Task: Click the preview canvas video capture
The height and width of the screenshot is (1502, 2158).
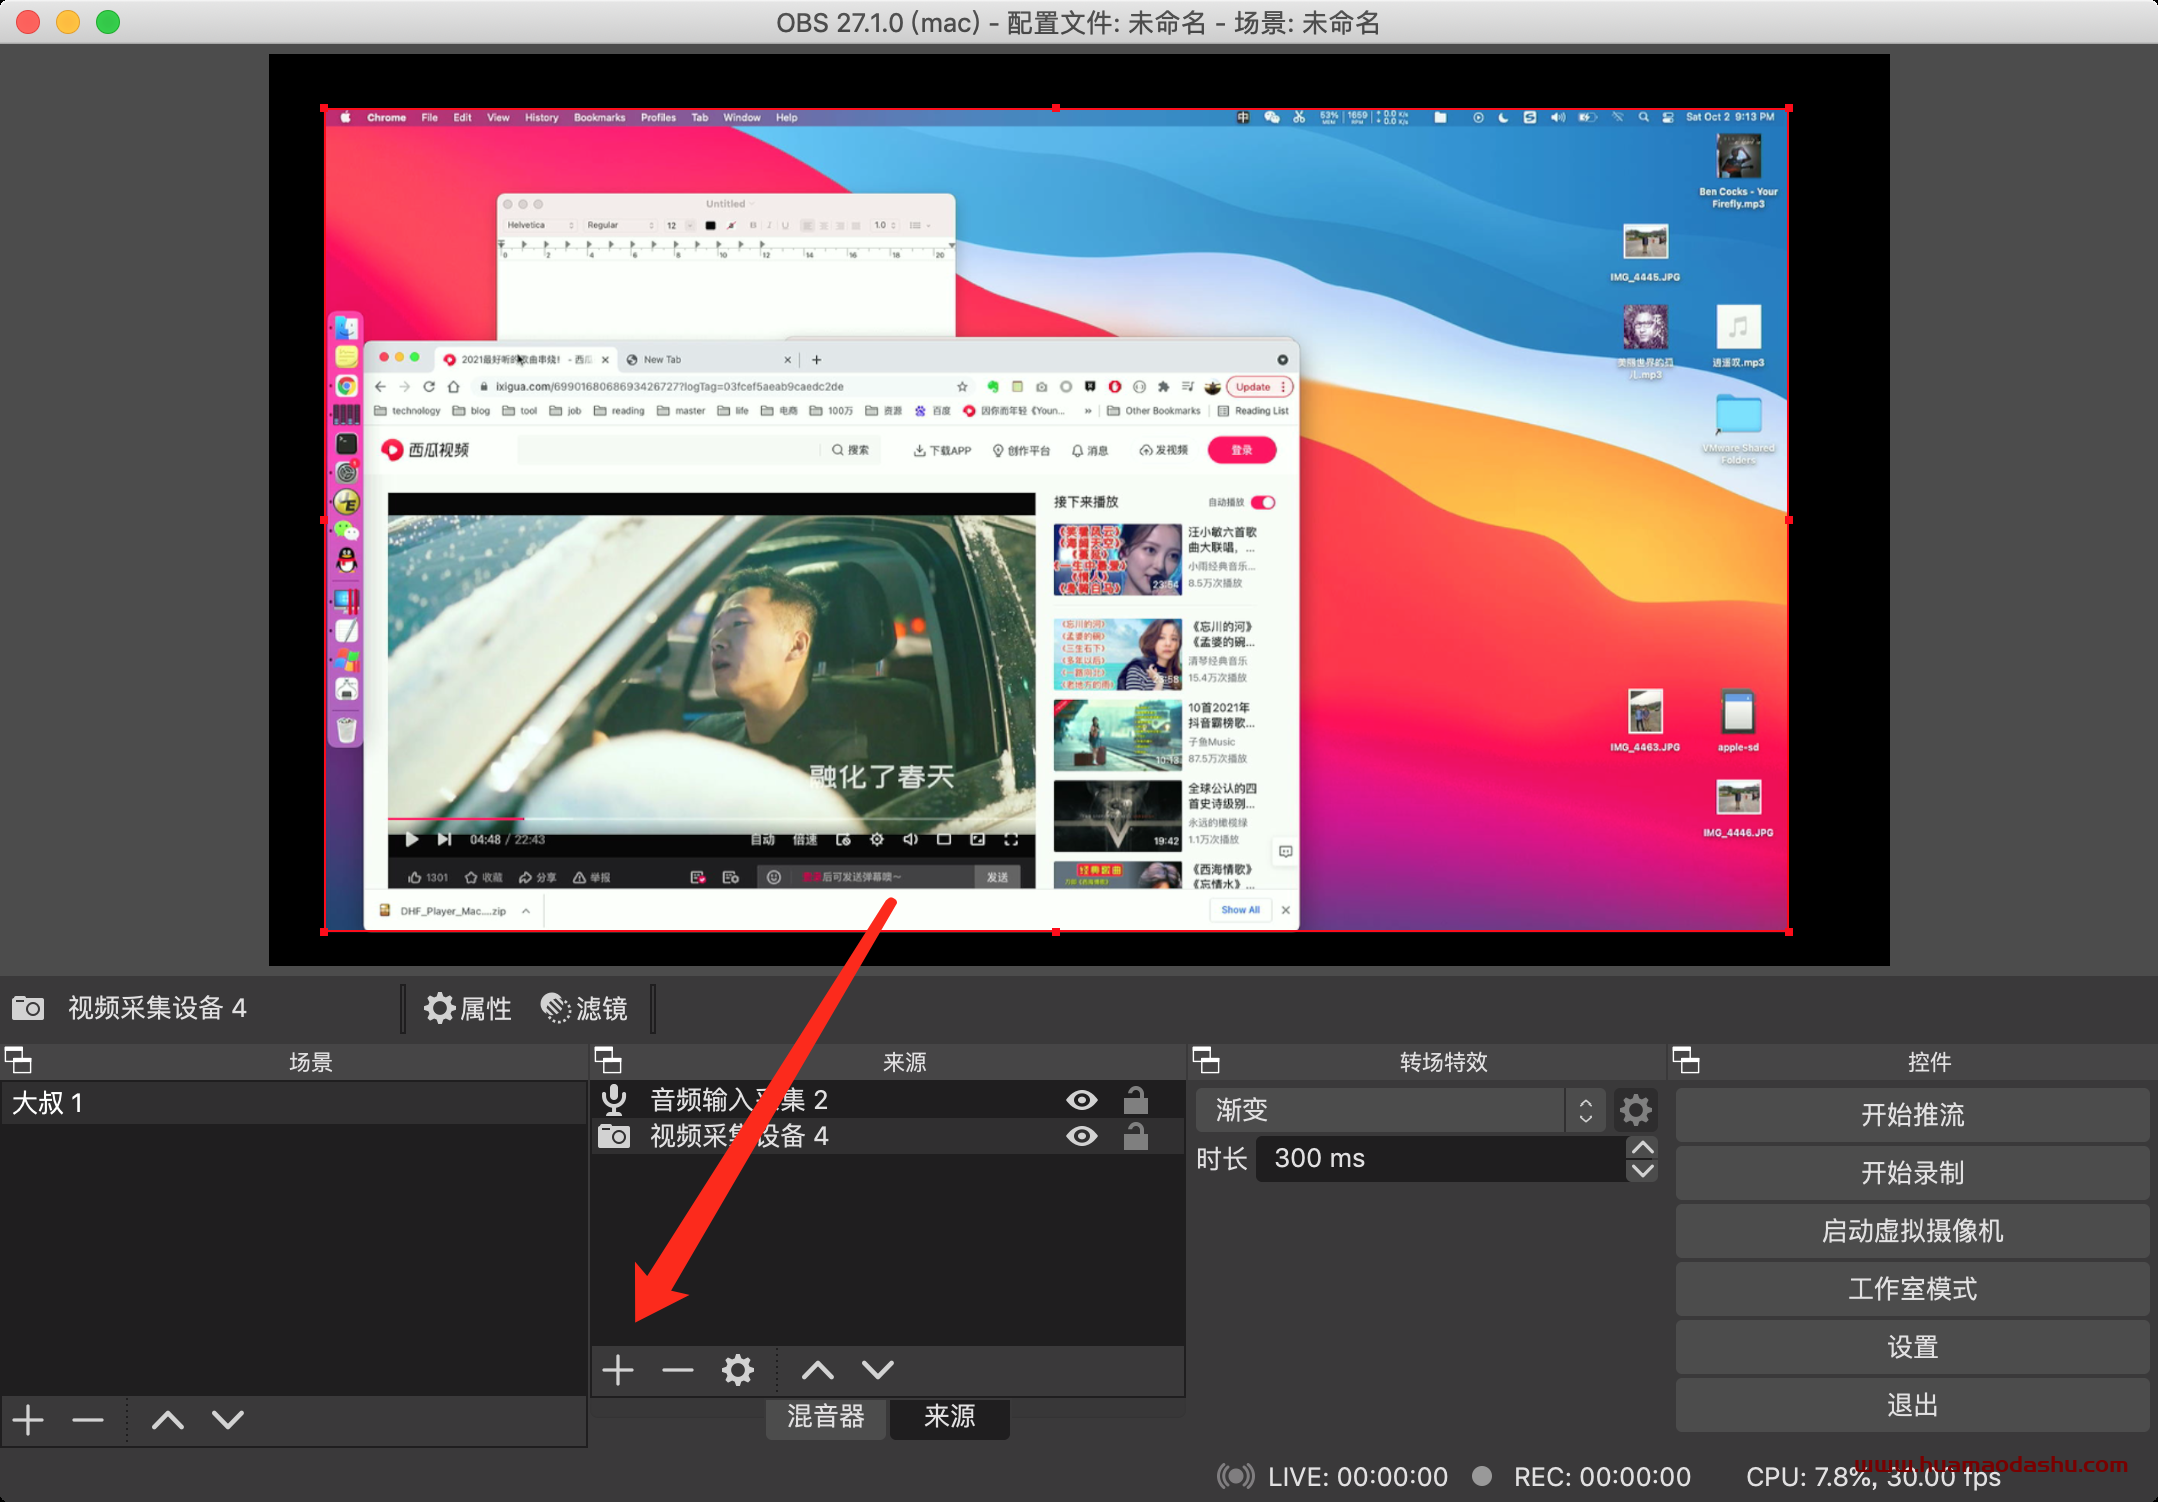Action: click(x=1056, y=520)
